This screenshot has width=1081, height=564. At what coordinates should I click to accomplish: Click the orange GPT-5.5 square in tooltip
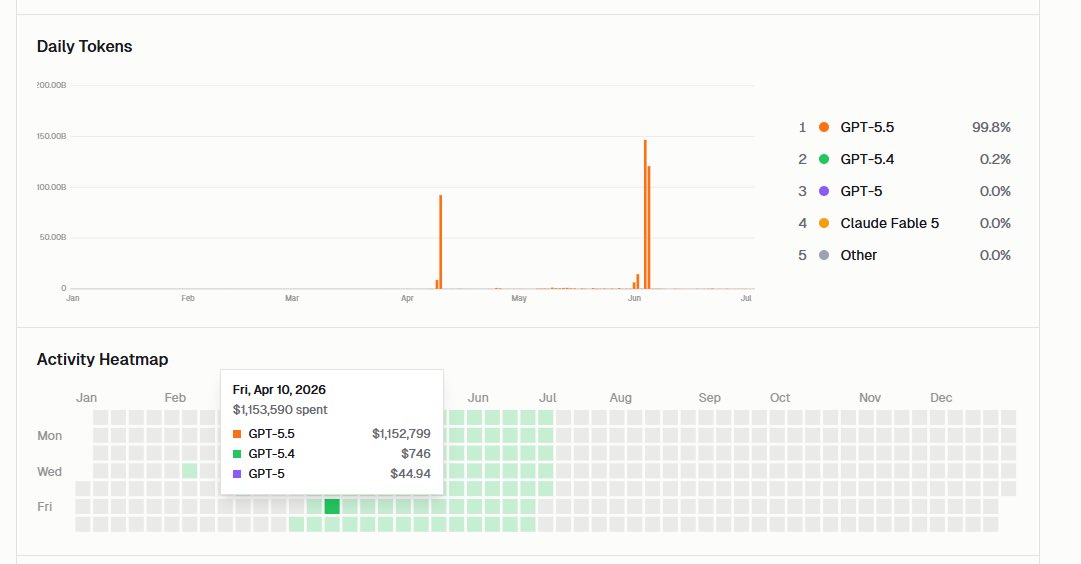[237, 434]
